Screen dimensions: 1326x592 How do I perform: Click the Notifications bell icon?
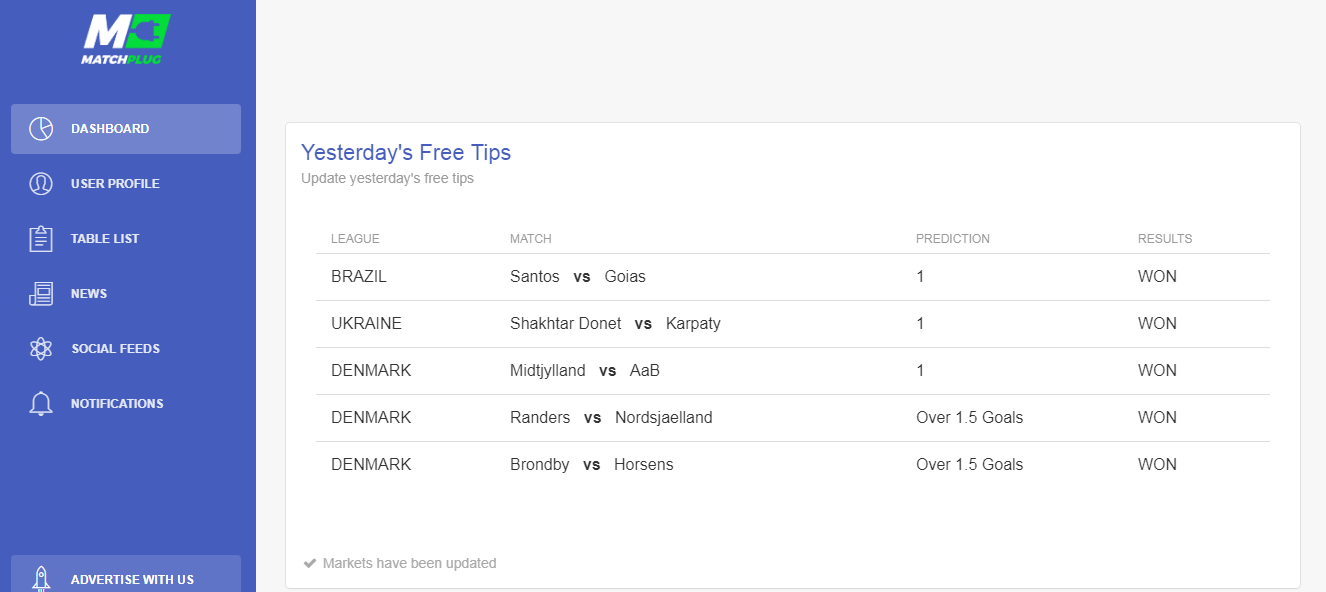click(41, 404)
